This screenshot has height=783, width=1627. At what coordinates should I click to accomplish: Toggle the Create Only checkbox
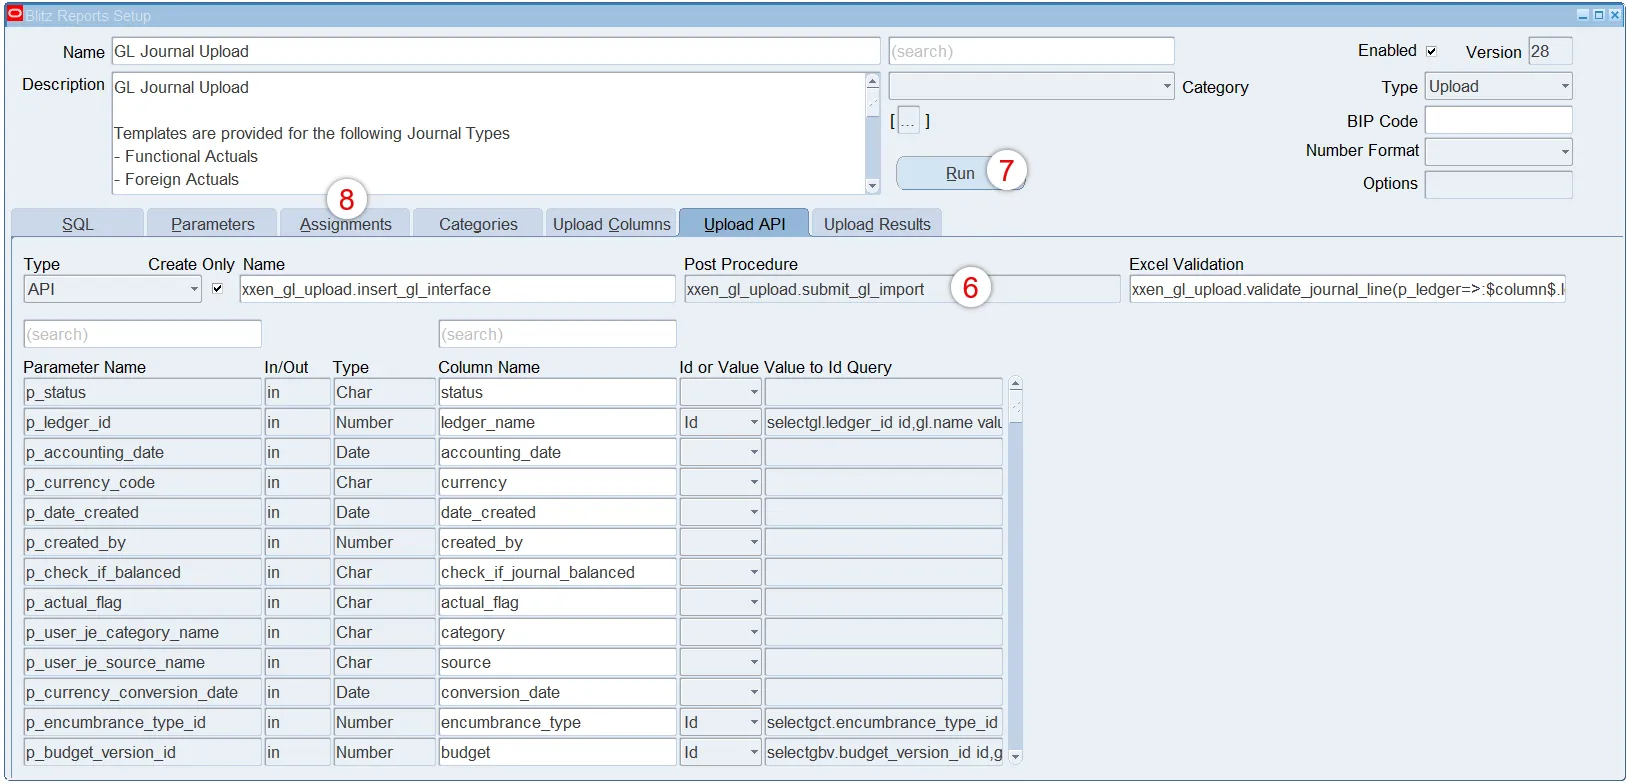click(x=217, y=288)
